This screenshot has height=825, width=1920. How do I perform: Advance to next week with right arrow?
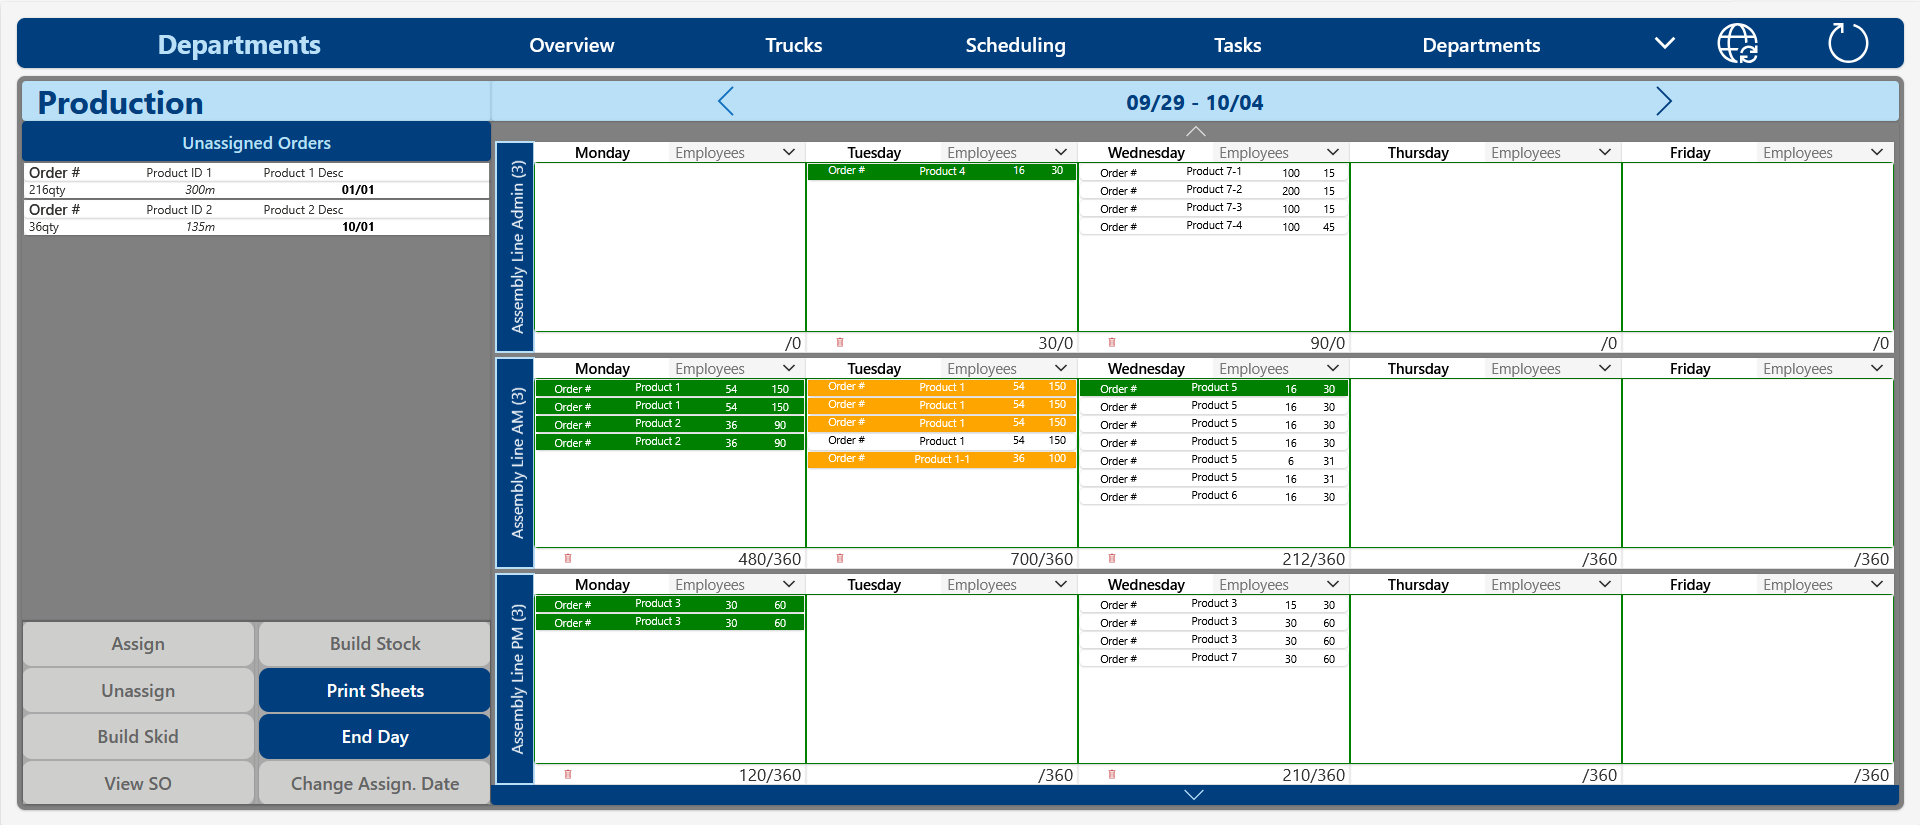[1663, 101]
